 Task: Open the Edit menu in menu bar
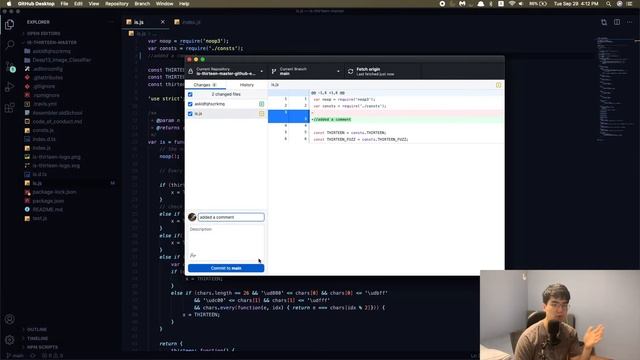pyautogui.click(x=78, y=4)
